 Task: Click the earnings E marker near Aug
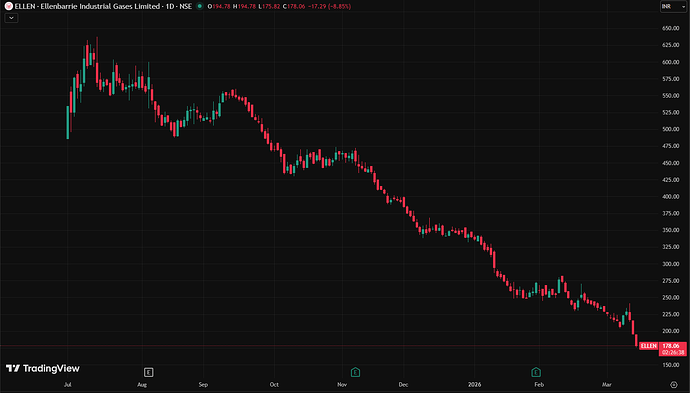tap(148, 372)
